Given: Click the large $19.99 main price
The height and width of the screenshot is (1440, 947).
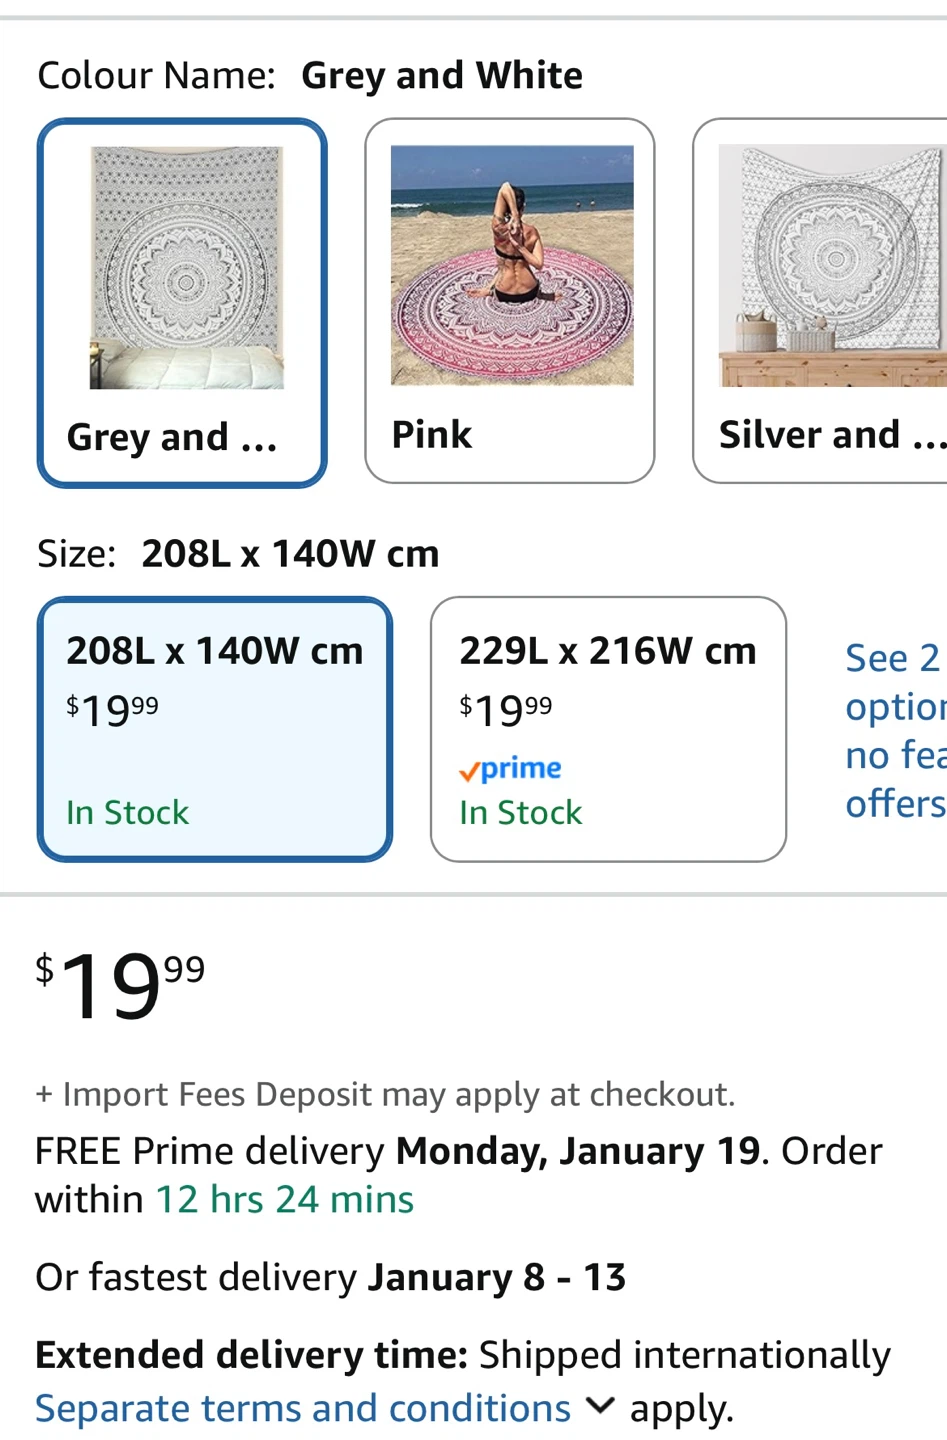Looking at the screenshot, I should pos(120,985).
